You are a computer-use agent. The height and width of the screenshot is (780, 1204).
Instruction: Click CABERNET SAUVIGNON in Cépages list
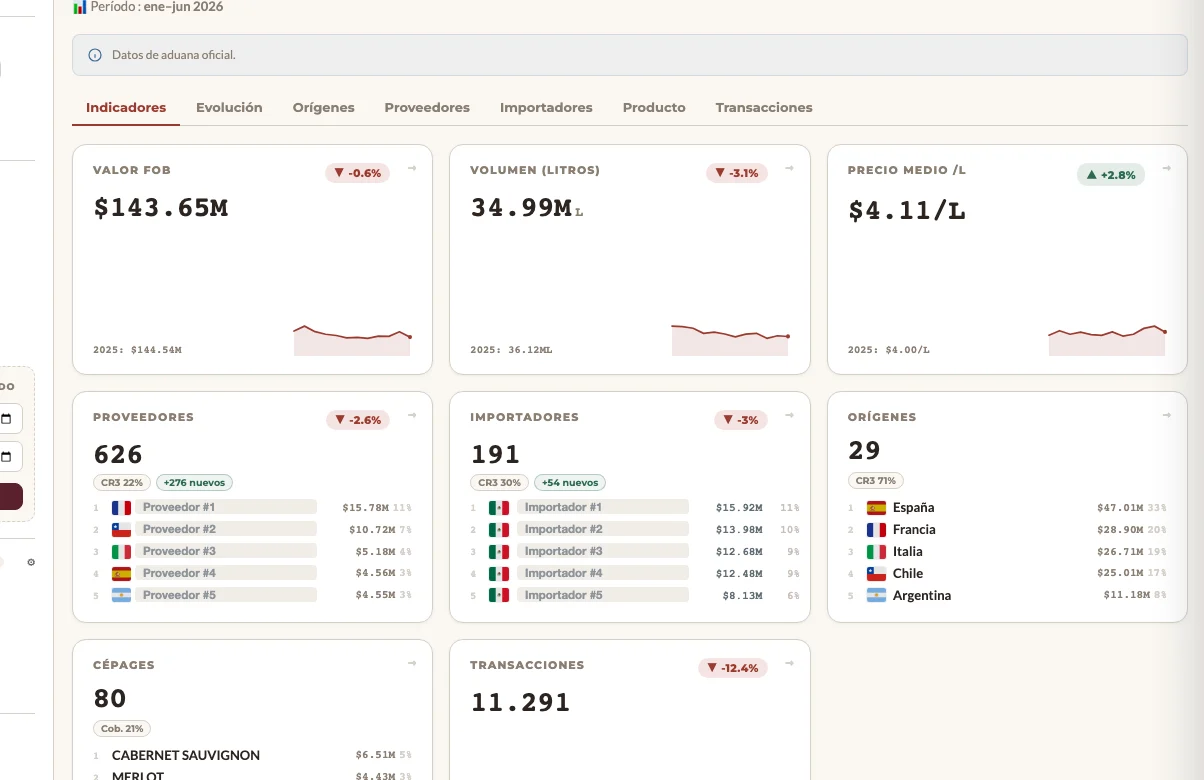tap(186, 756)
